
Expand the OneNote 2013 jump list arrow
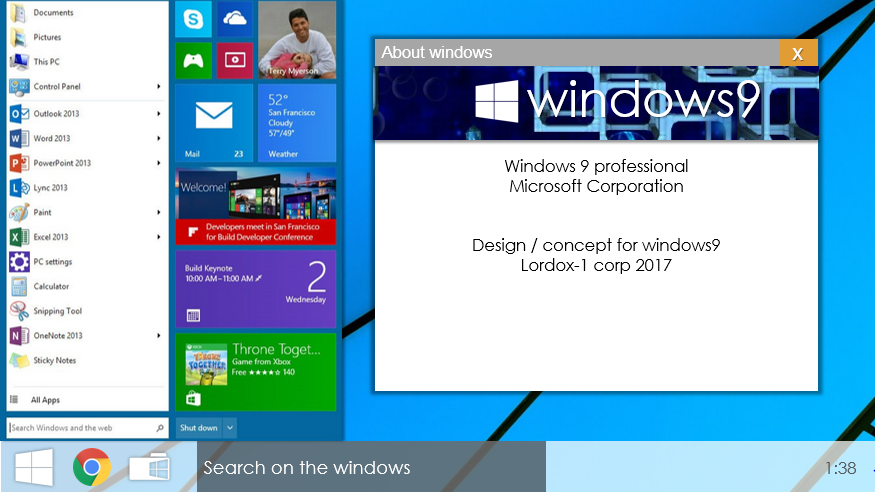[158, 336]
